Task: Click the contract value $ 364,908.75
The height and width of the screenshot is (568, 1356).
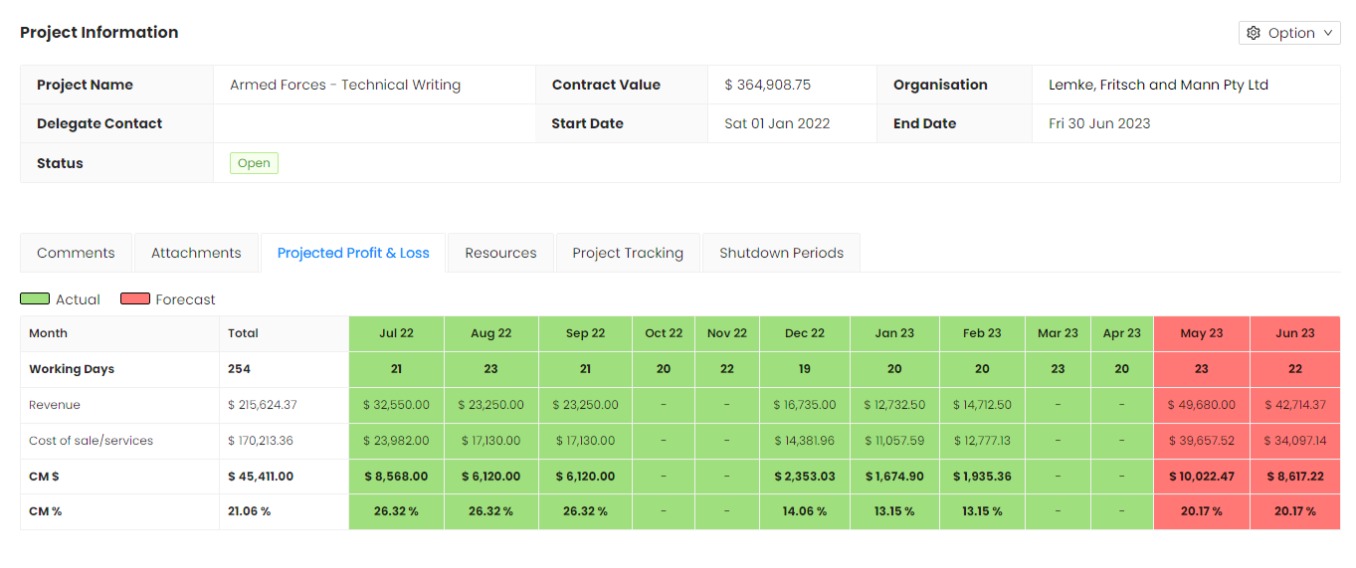Action: [x=767, y=85]
